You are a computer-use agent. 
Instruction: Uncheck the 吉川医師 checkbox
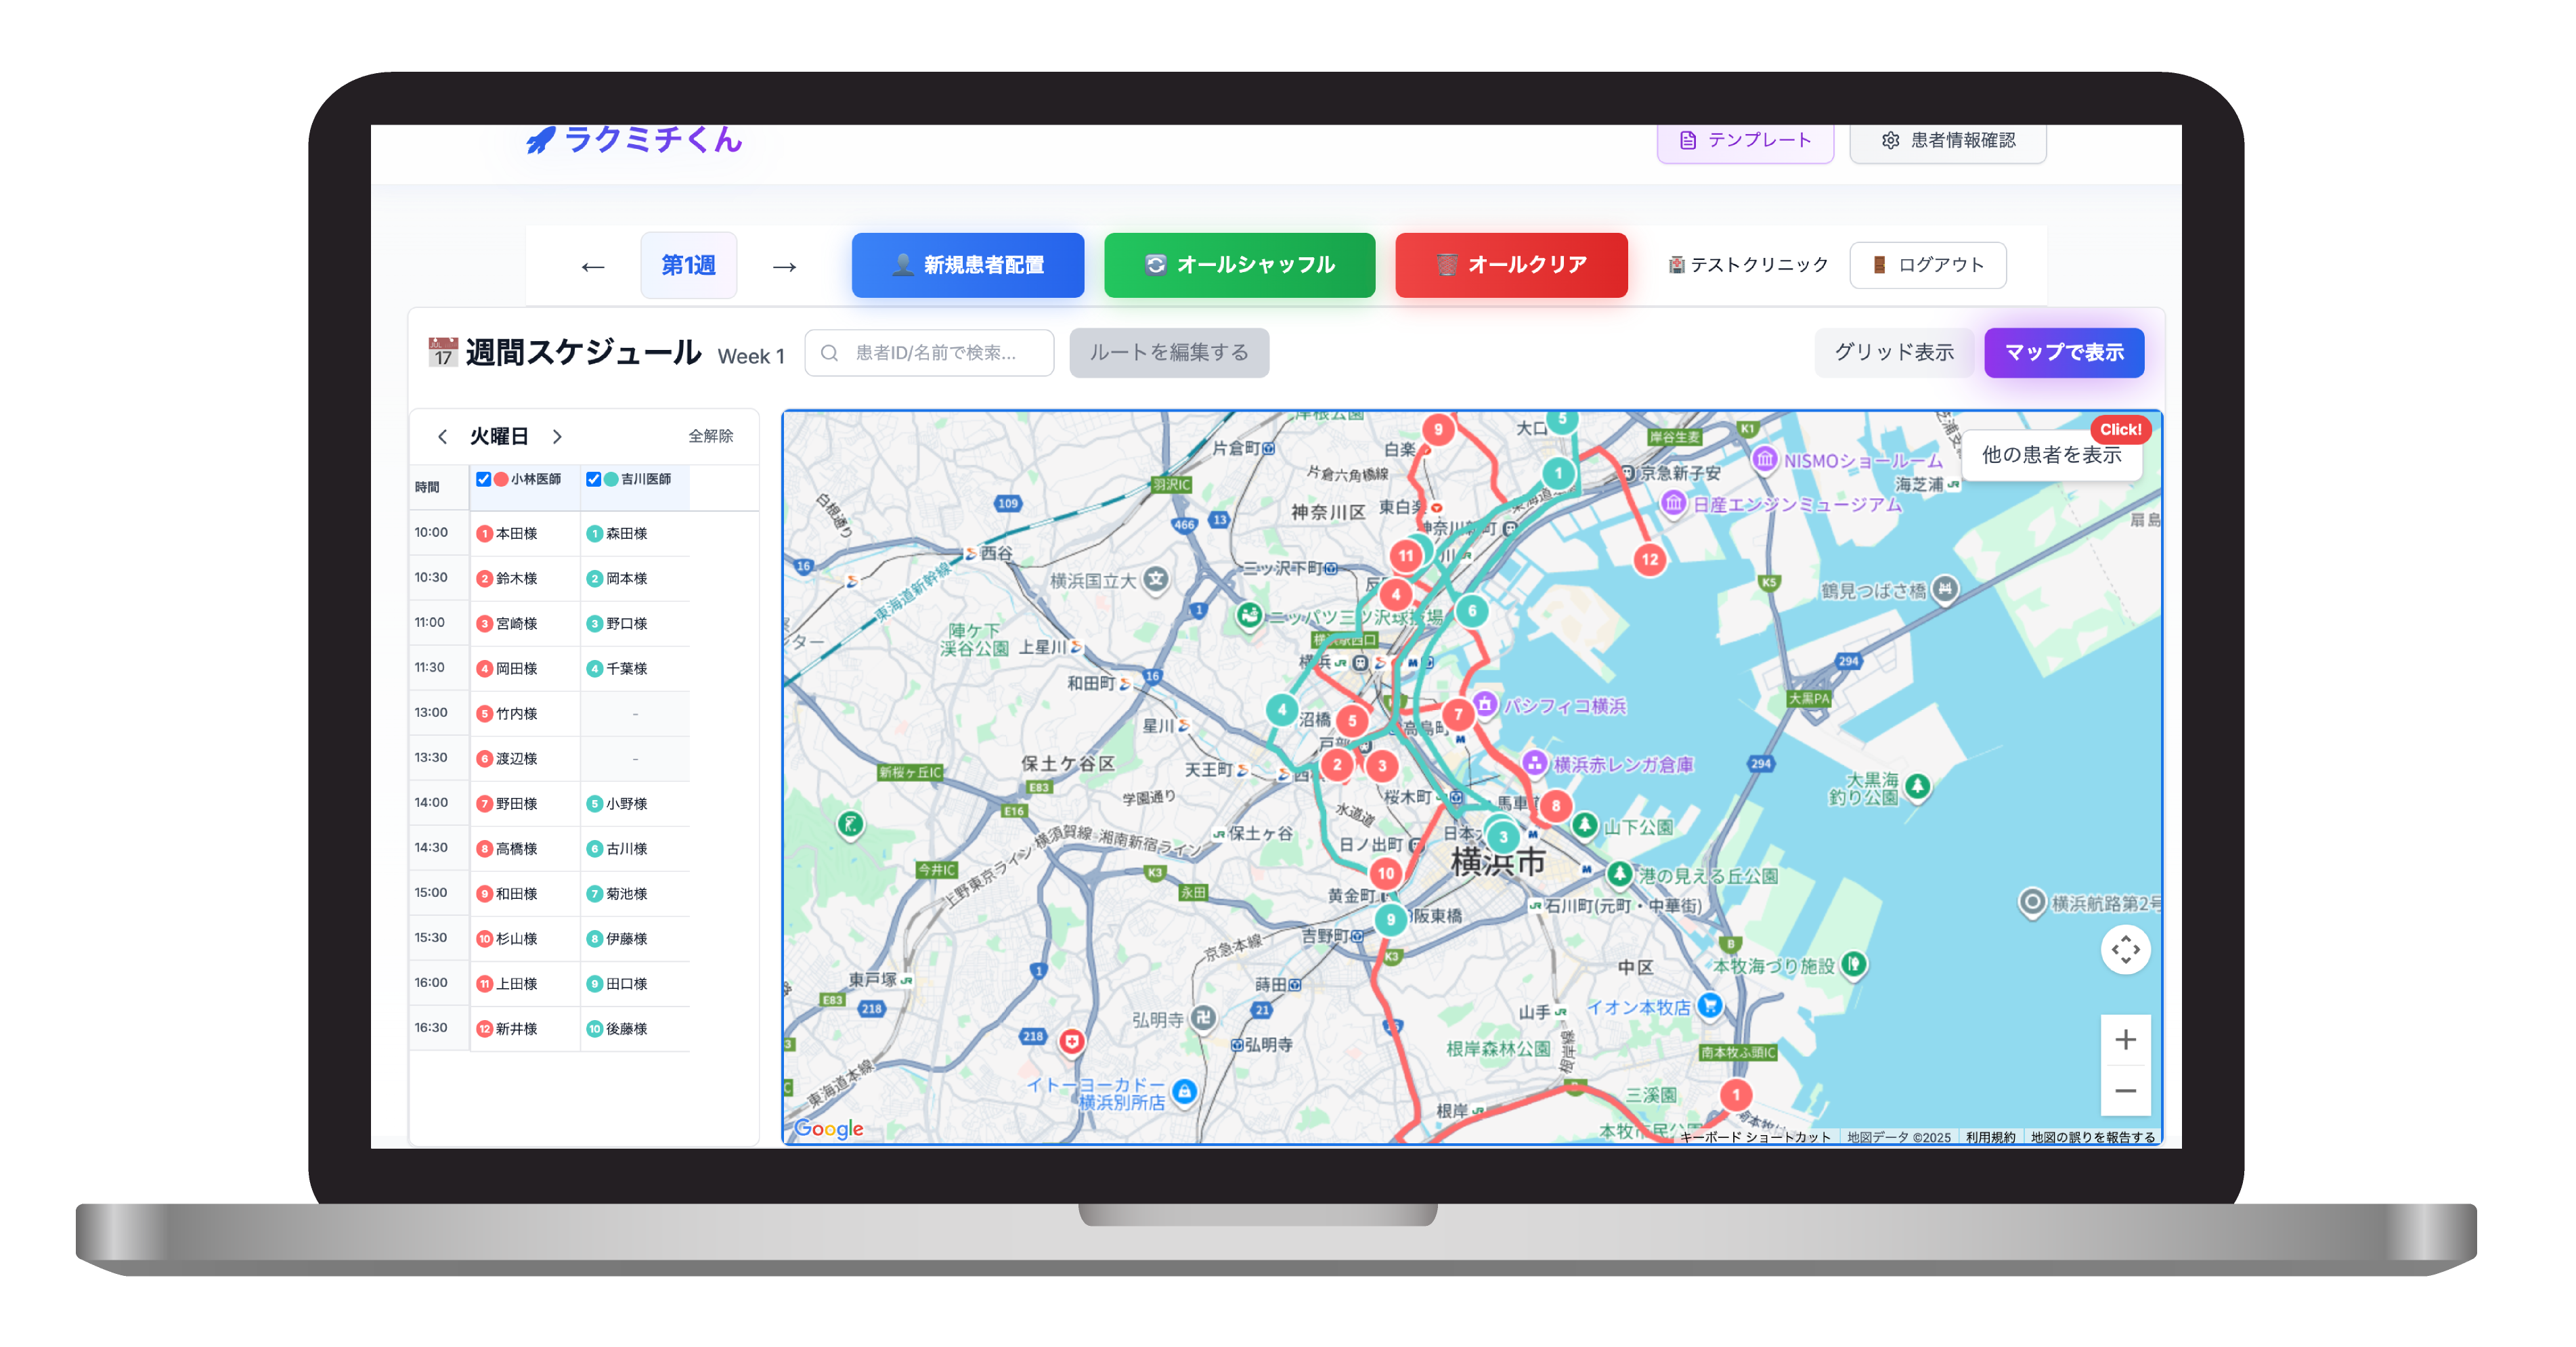point(594,479)
